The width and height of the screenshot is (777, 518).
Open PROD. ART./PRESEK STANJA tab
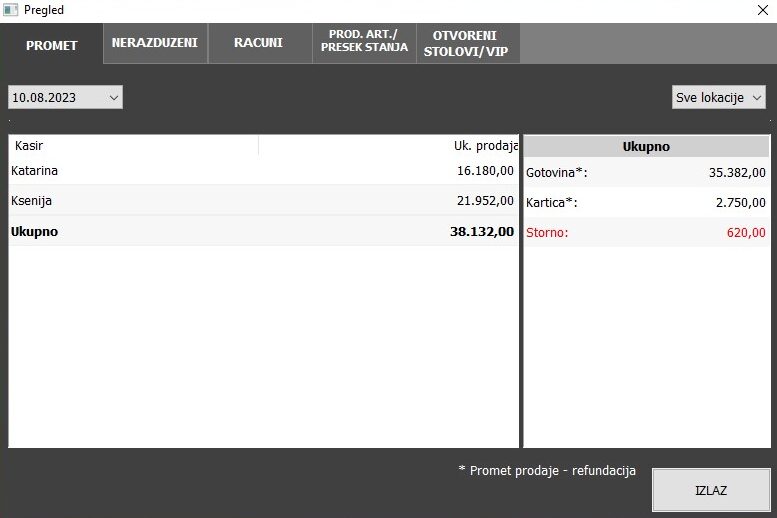[364, 44]
